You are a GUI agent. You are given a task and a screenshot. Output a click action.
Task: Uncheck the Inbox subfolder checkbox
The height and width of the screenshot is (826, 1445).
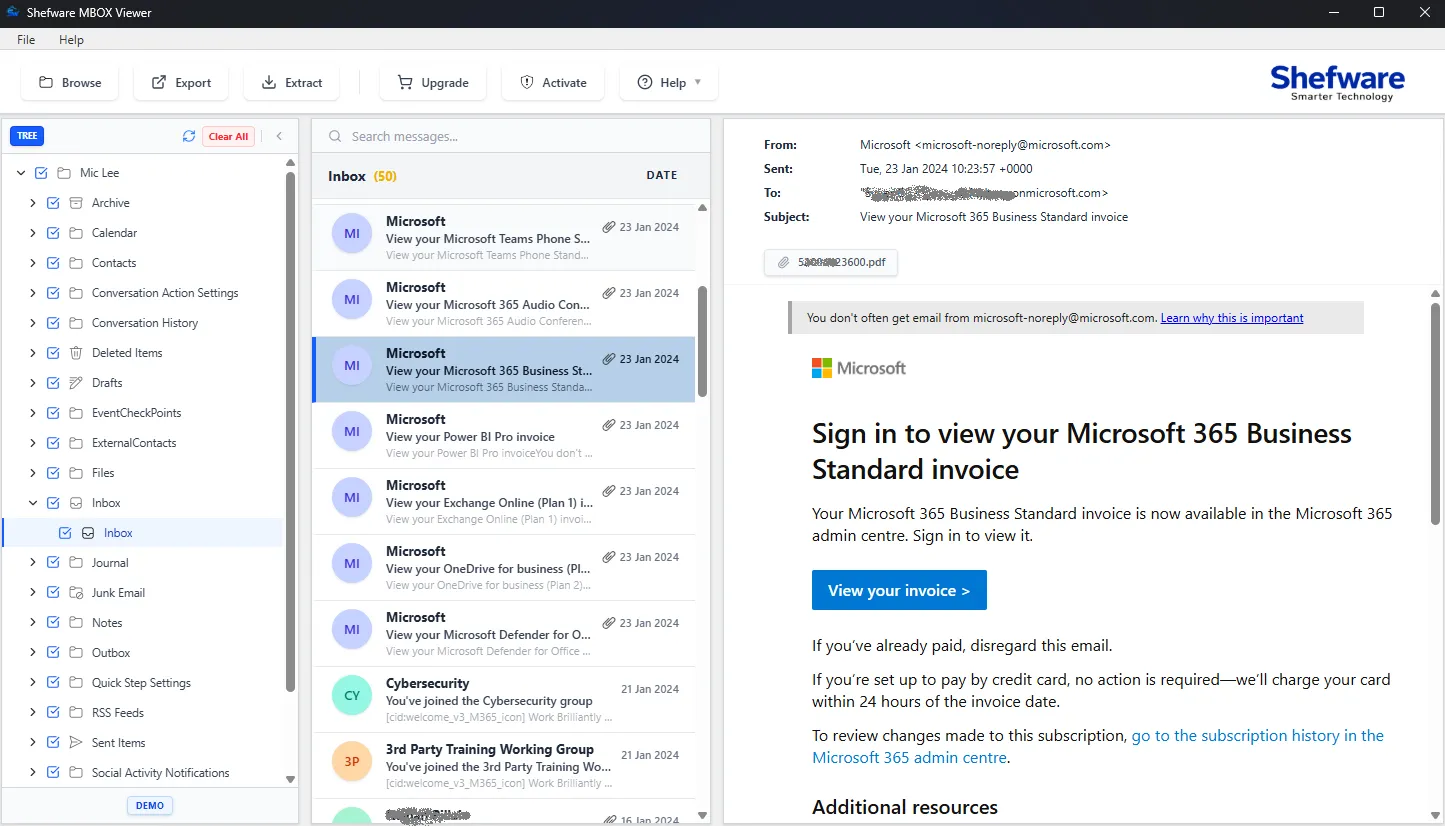[65, 533]
